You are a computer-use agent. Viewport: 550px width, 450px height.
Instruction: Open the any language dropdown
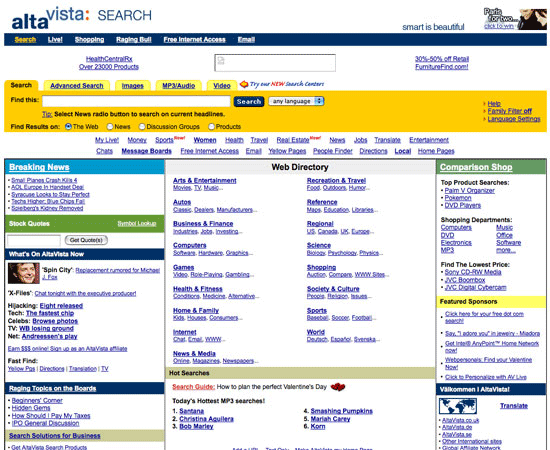(x=296, y=101)
